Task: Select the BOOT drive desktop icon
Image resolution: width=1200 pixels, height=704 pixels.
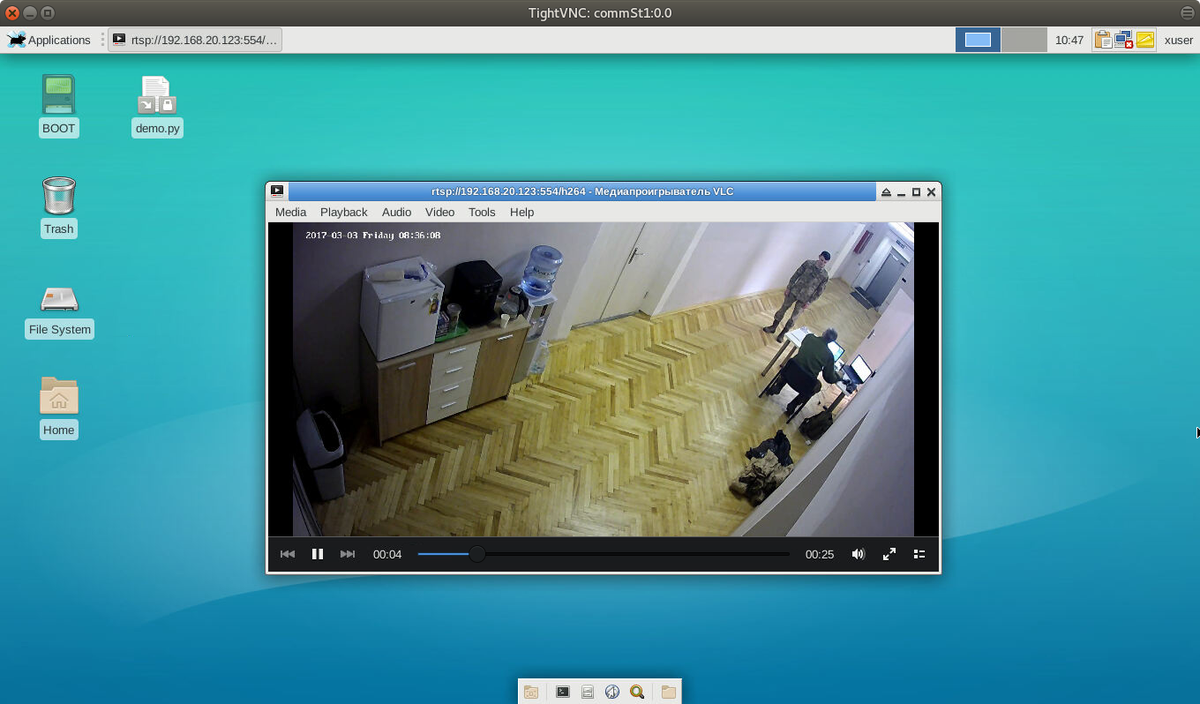Action: pos(59,105)
